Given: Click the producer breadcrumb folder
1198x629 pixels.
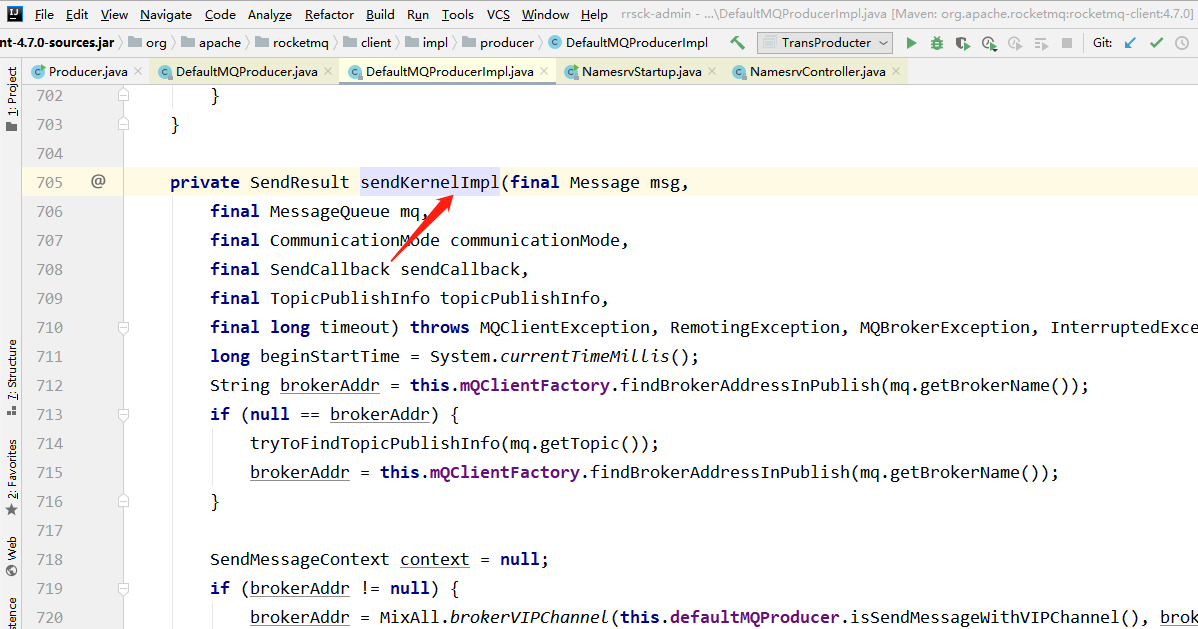Looking at the screenshot, I should coord(498,43).
